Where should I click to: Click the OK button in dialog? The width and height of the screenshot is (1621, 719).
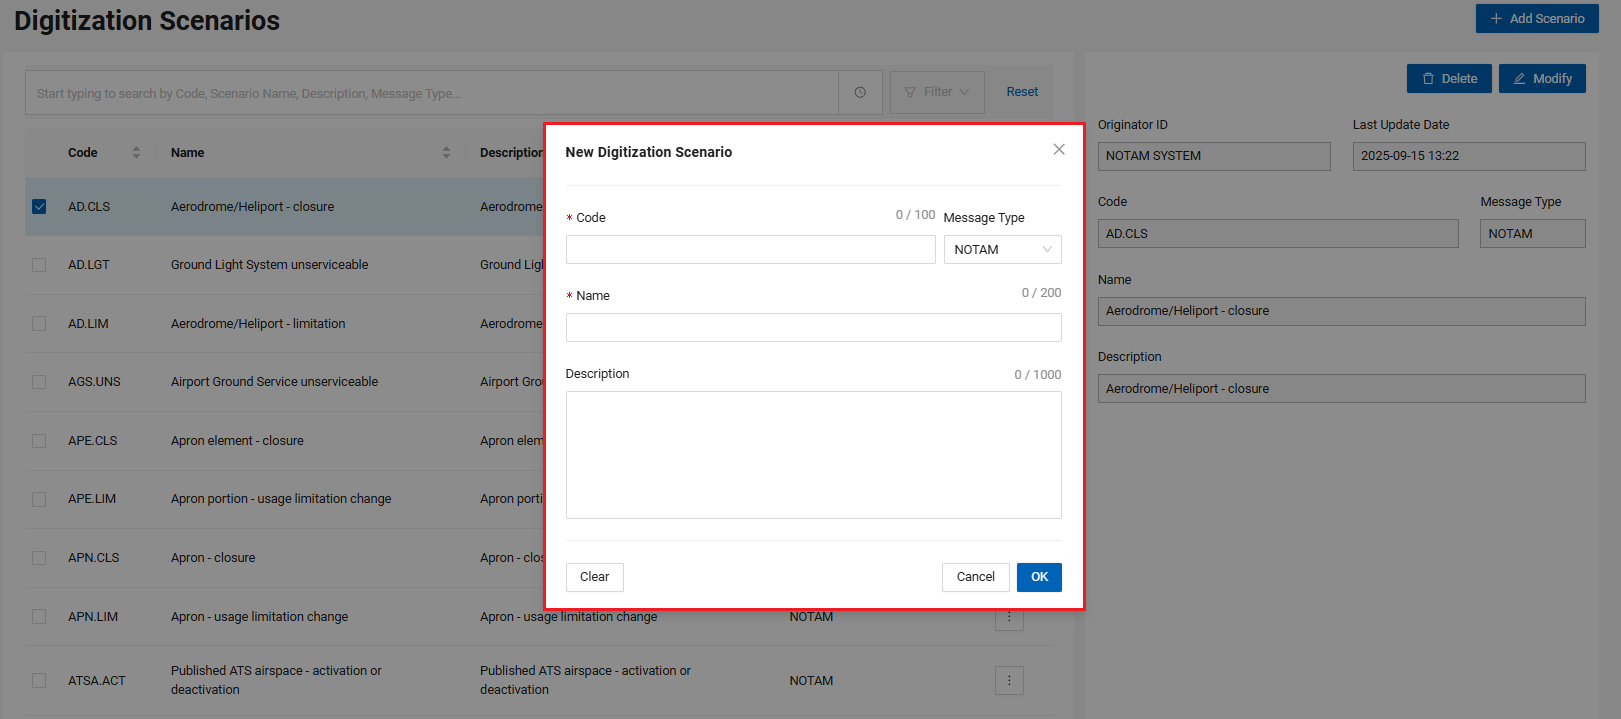click(1039, 577)
